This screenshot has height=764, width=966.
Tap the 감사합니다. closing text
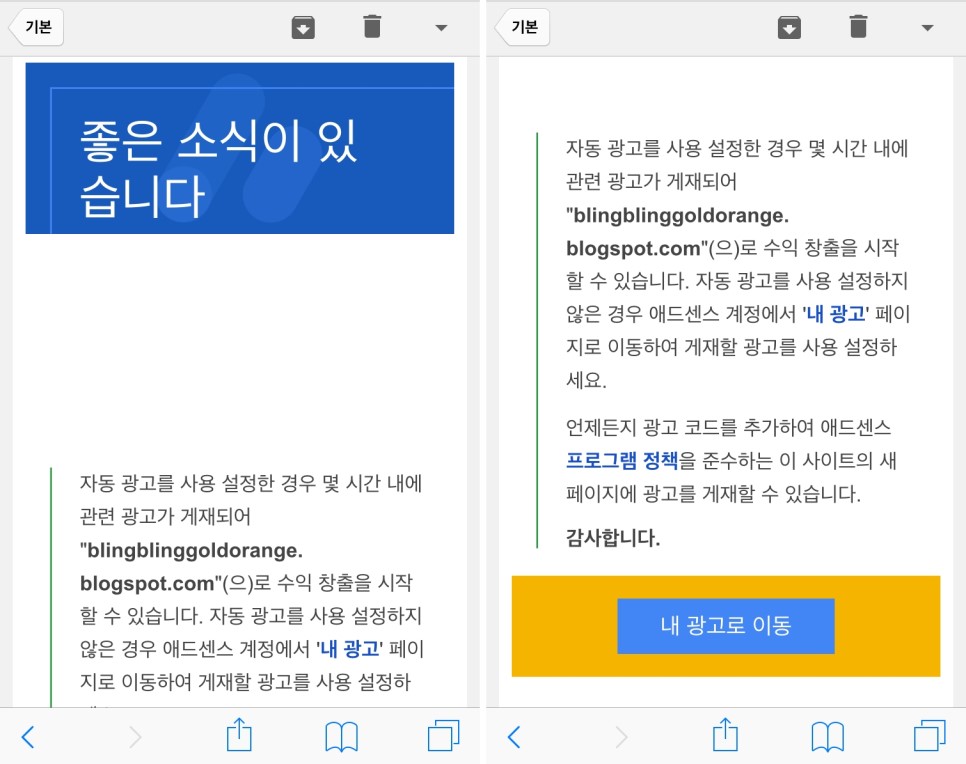tap(613, 538)
